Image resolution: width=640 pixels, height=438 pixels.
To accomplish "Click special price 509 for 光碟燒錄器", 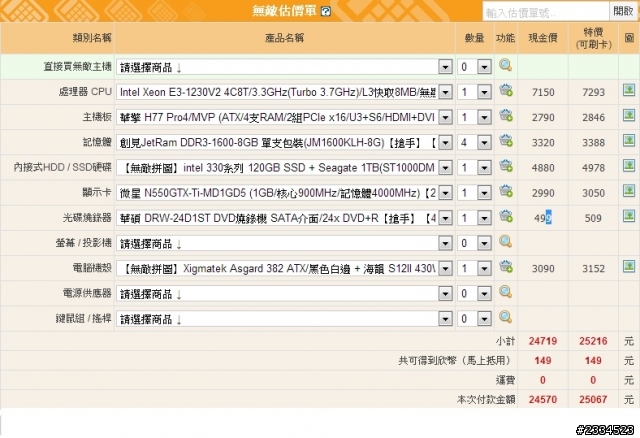I will [x=593, y=218].
